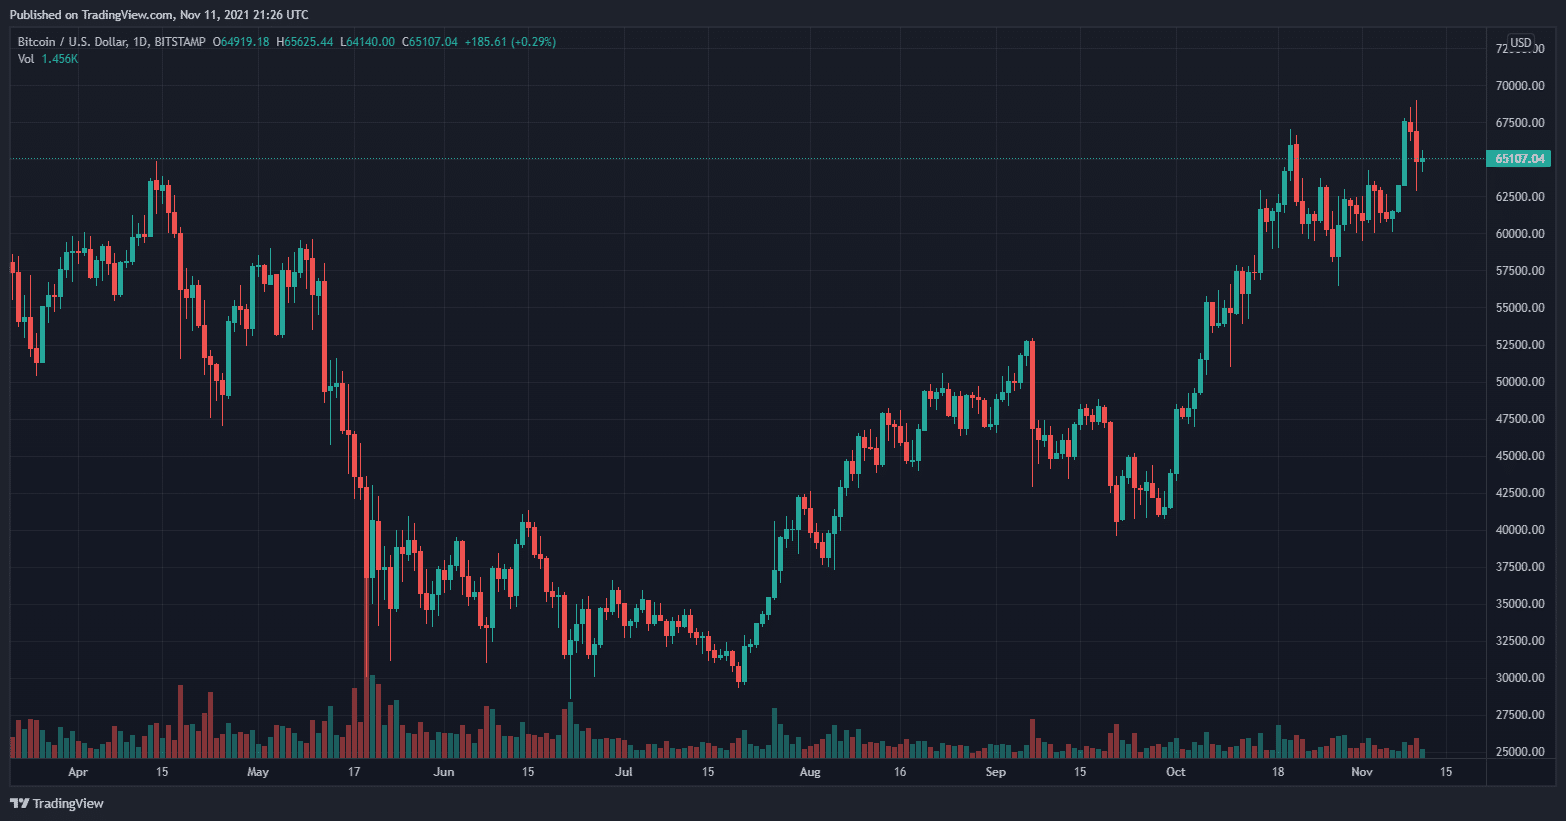This screenshot has height=821, width=1566.
Task: Click the 32500.00 price axis label
Action: point(1520,641)
